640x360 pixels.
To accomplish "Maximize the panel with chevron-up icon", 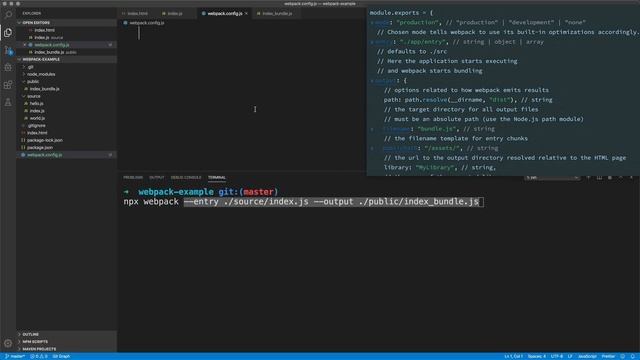I will click(621, 178).
